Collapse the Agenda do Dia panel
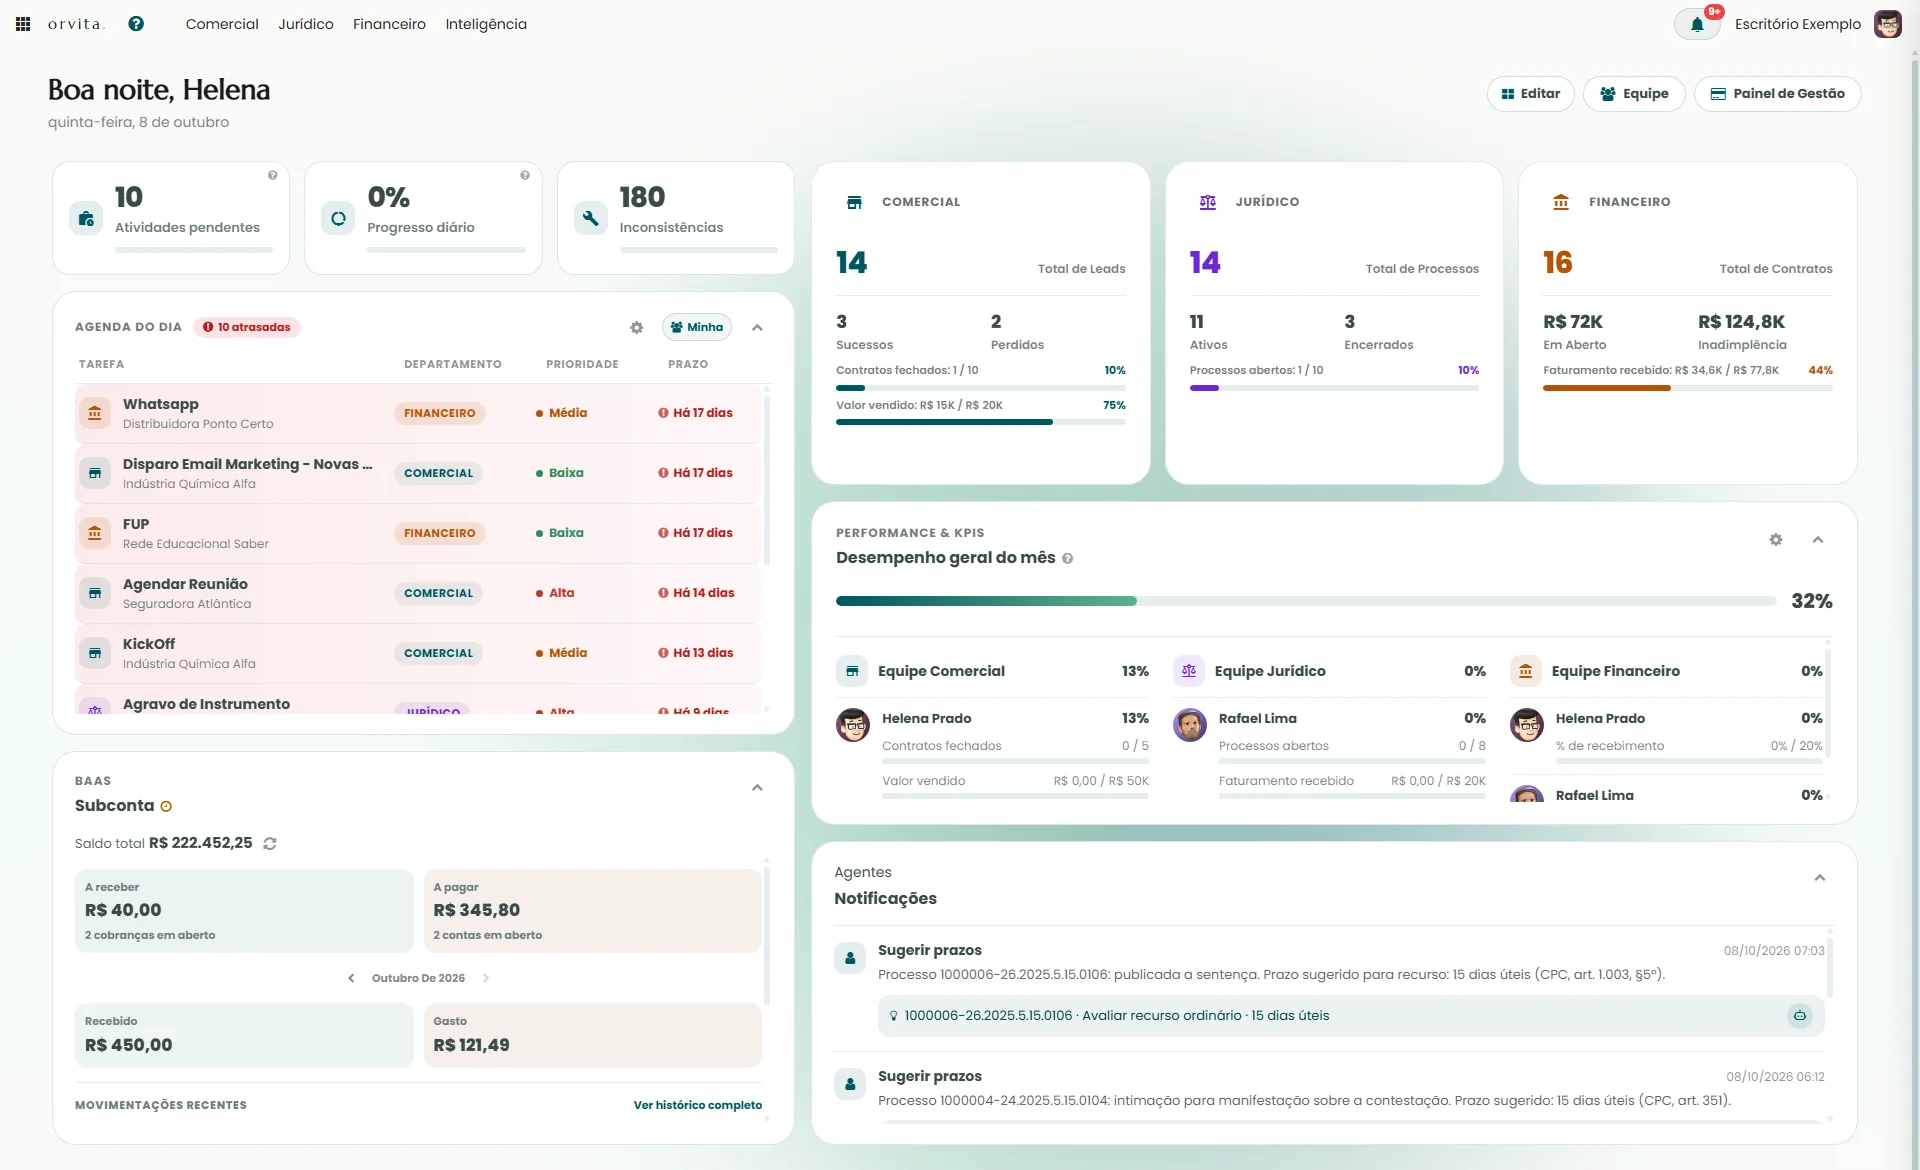This screenshot has width=1920, height=1170. [x=757, y=327]
